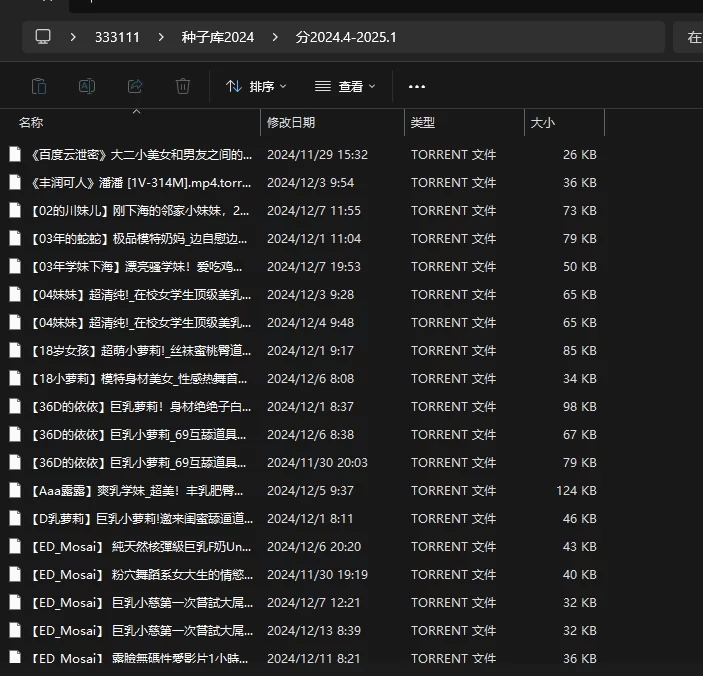Click the 类型 column header

click(x=422, y=122)
